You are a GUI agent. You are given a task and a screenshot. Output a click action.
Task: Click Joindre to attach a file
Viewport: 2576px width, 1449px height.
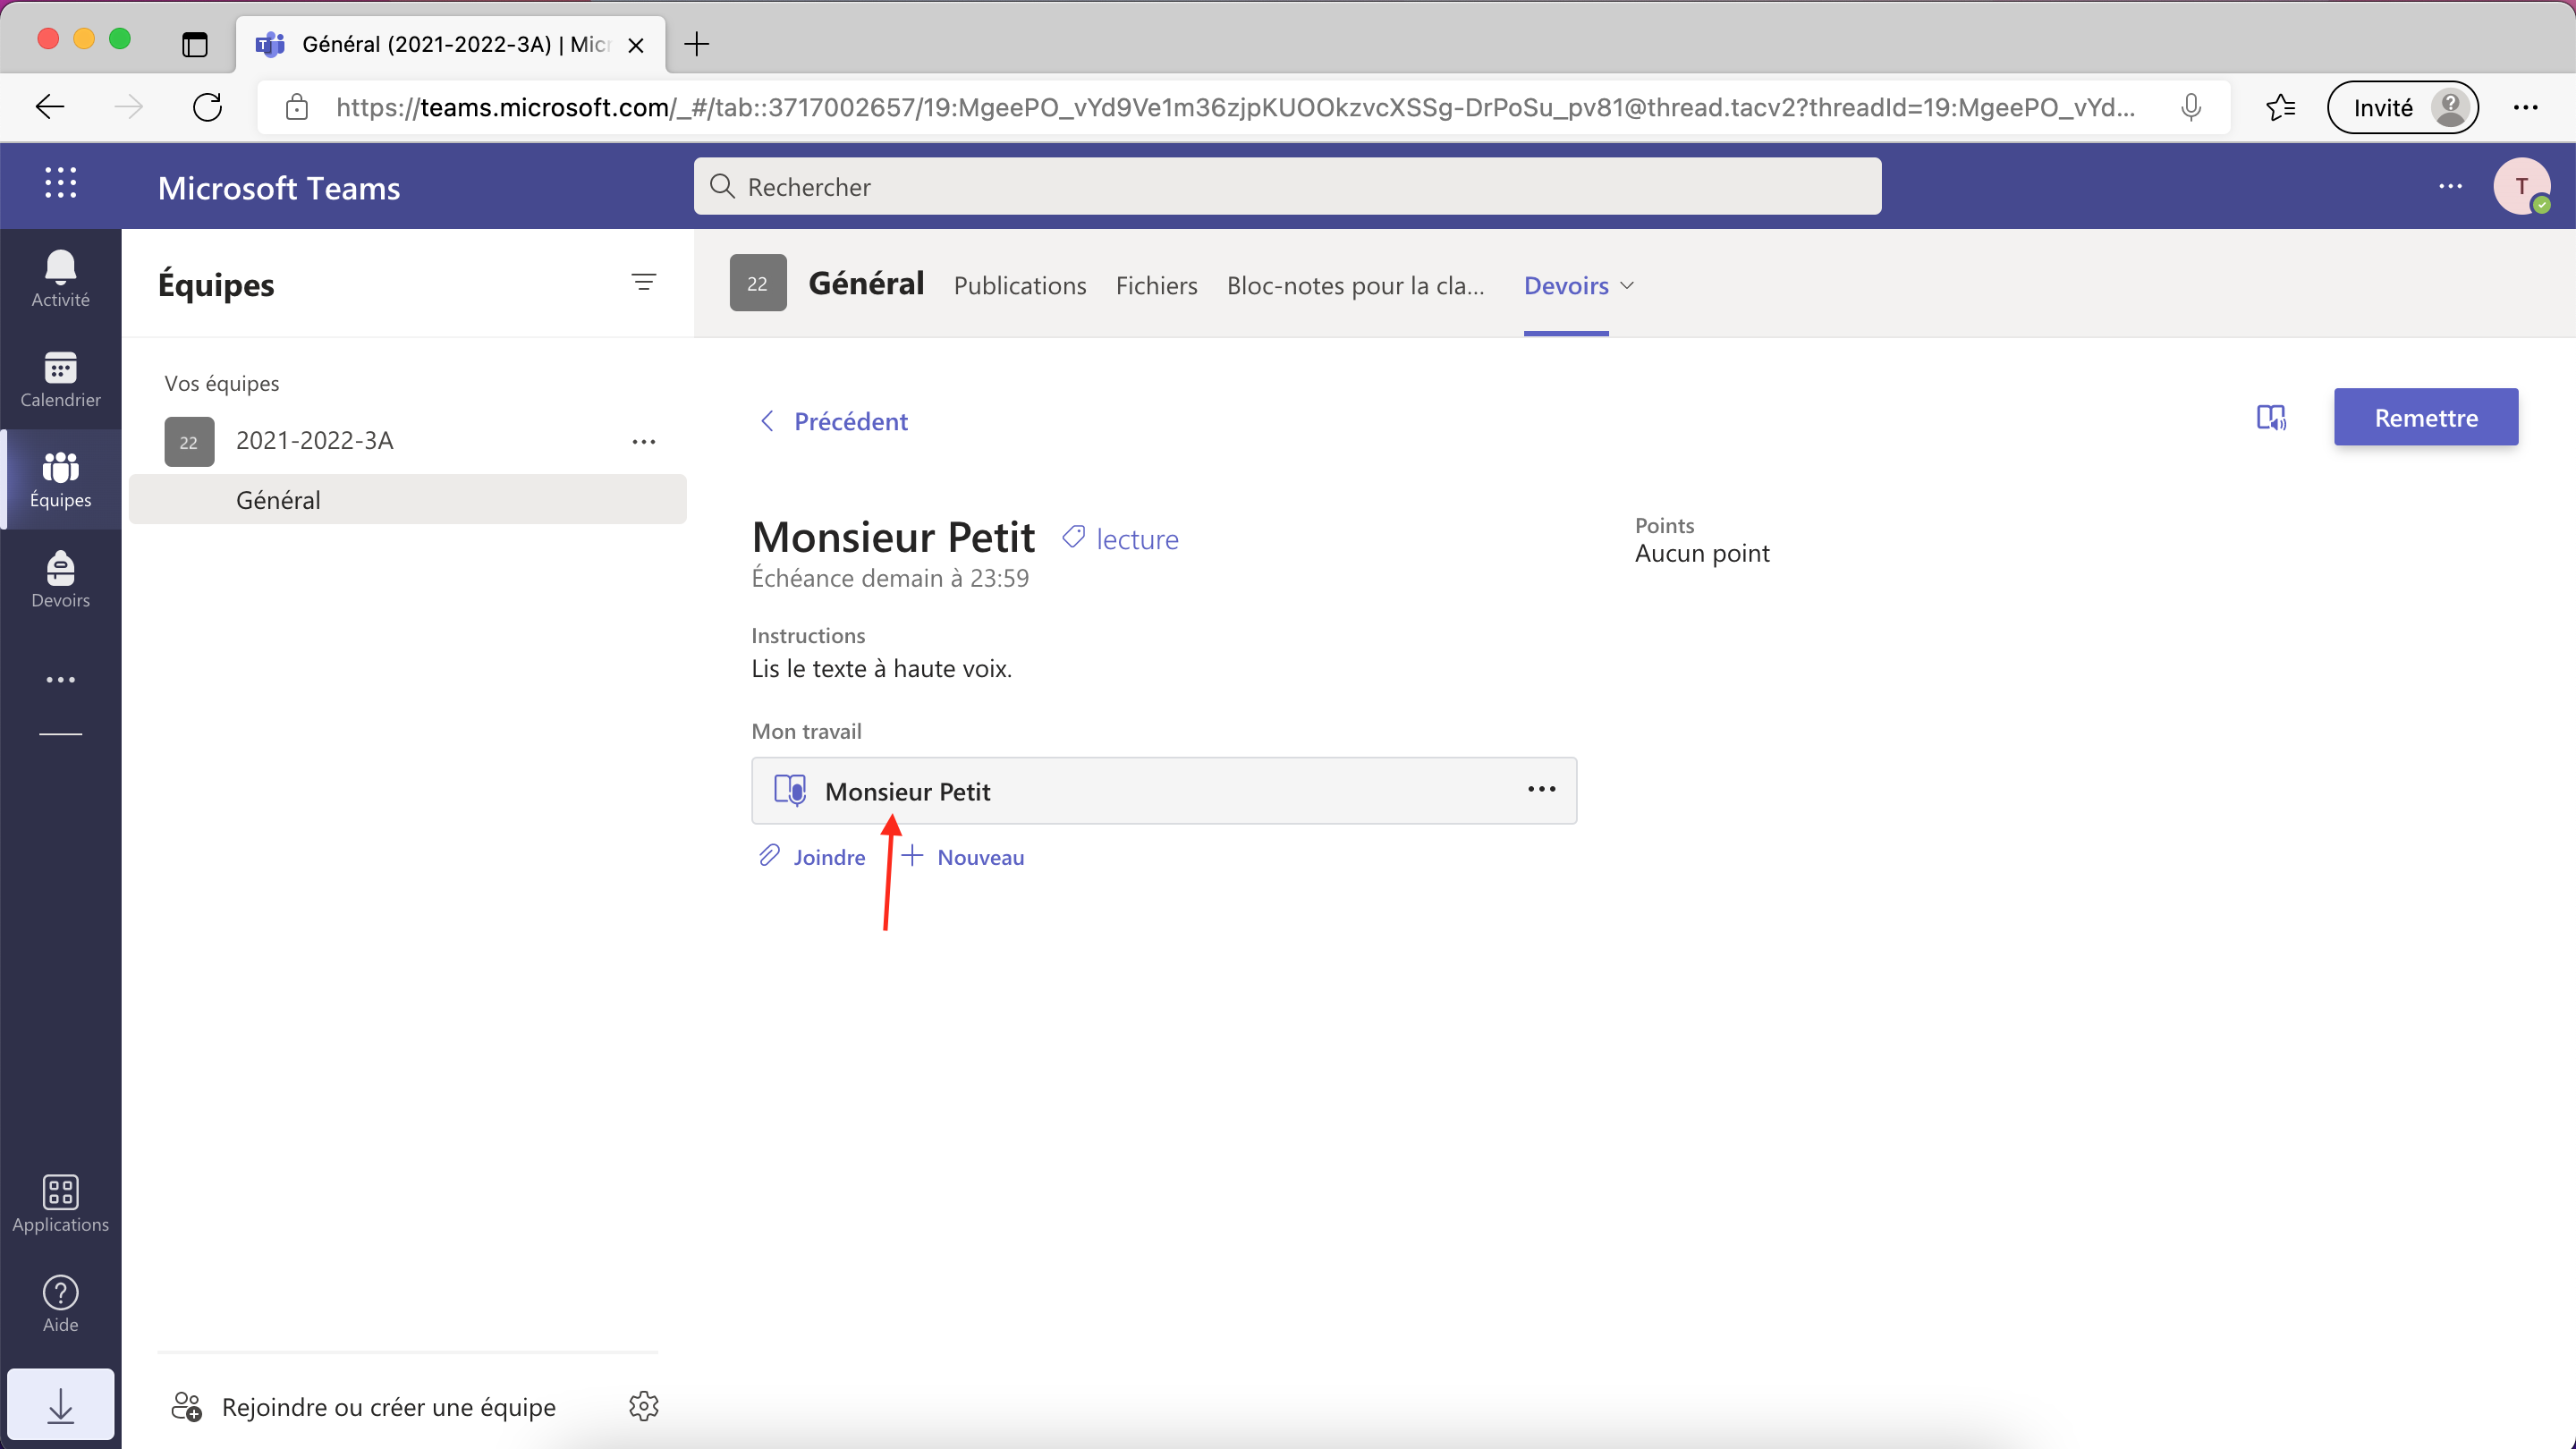click(812, 857)
